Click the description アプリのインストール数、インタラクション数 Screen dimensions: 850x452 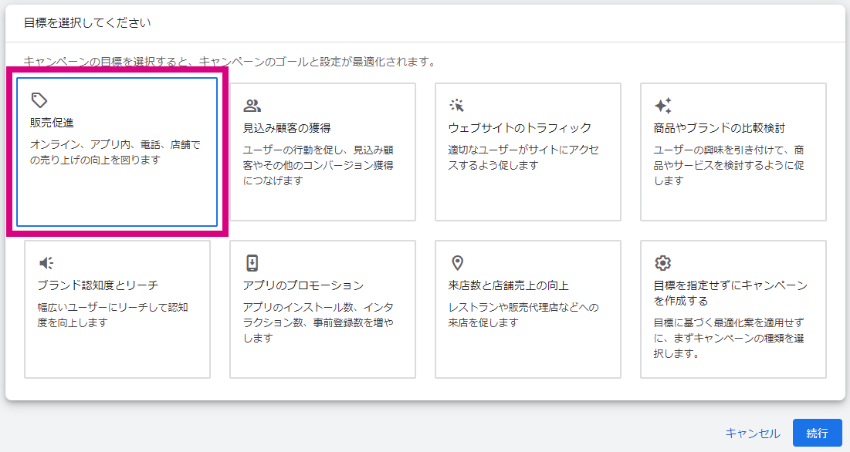point(318,322)
